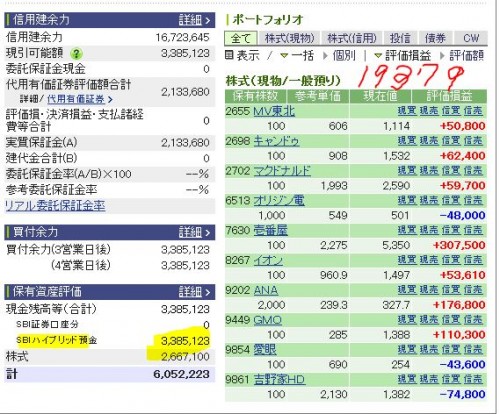Open イオン stock page
500x414 pixels.
click(268, 260)
